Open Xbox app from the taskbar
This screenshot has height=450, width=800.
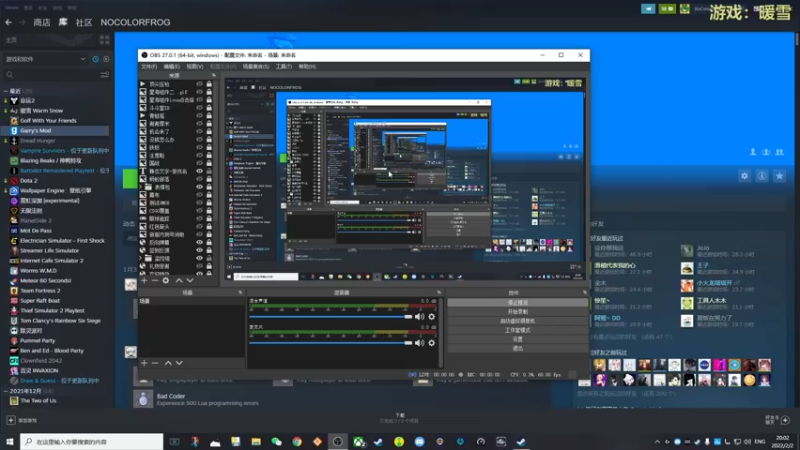click(358, 442)
